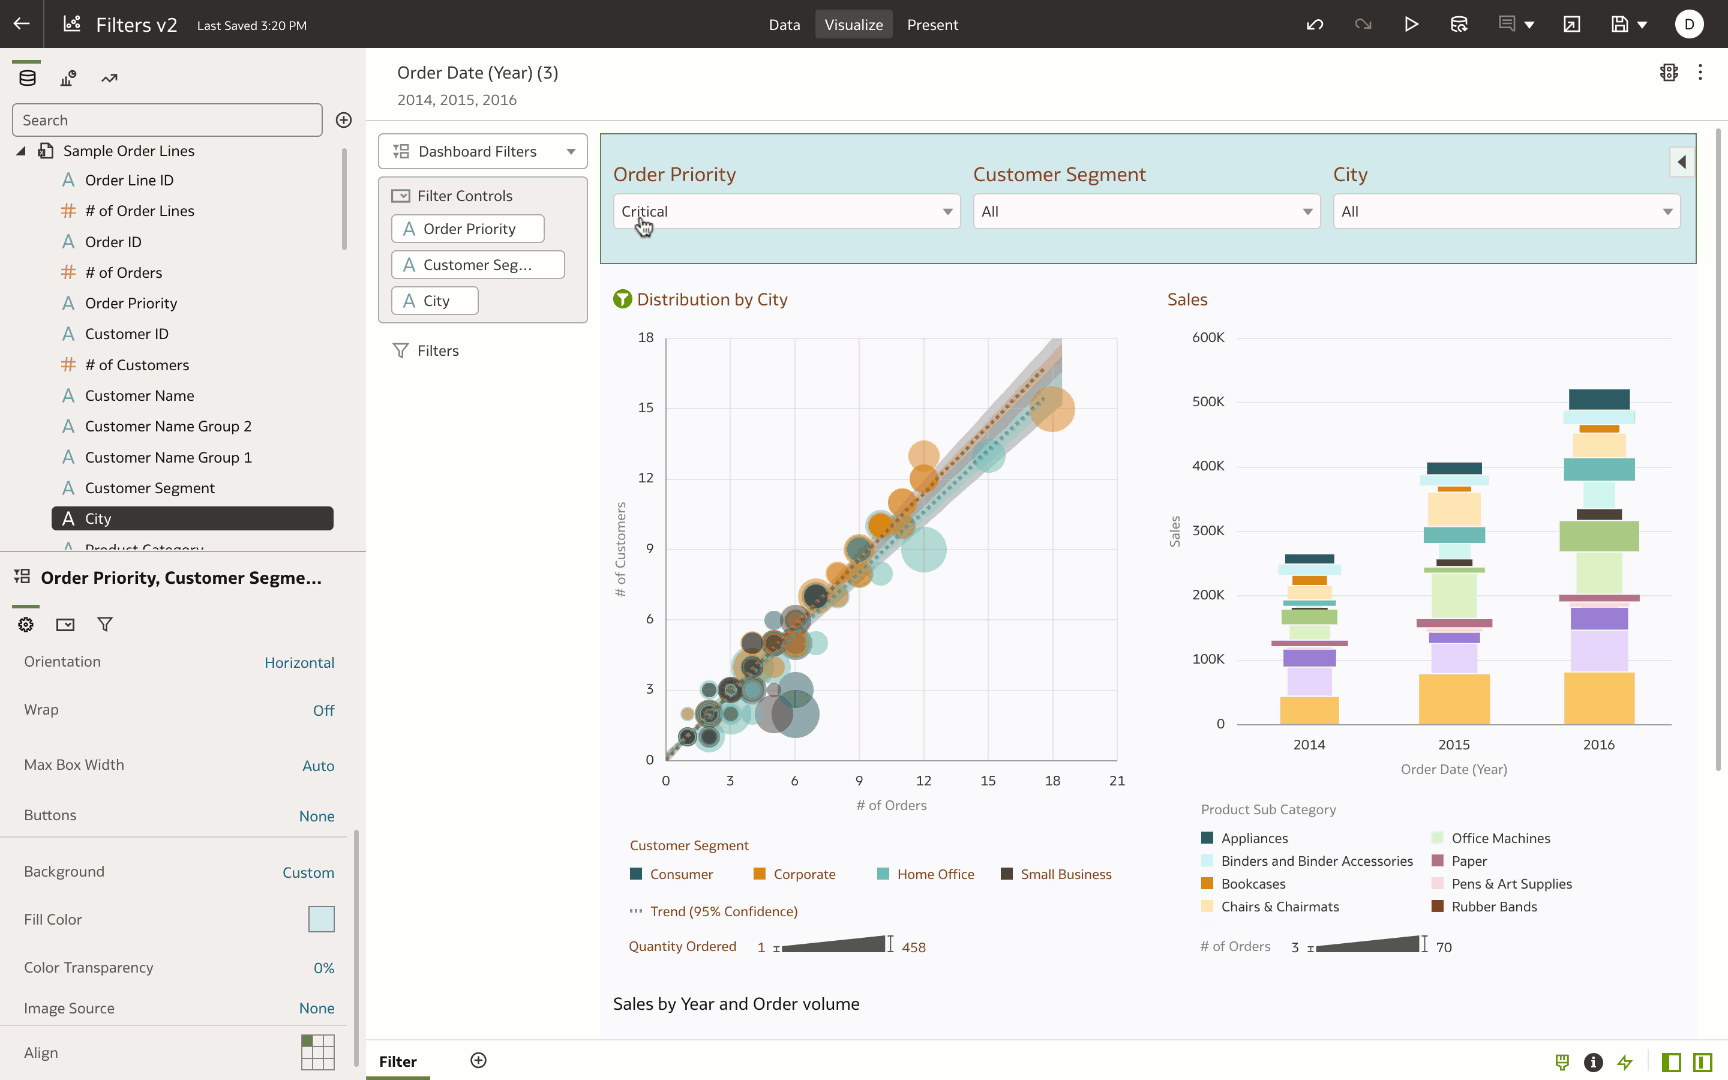This screenshot has width=1728, height=1080.
Task: Click the Order Priority filter control chip
Action: [468, 229]
